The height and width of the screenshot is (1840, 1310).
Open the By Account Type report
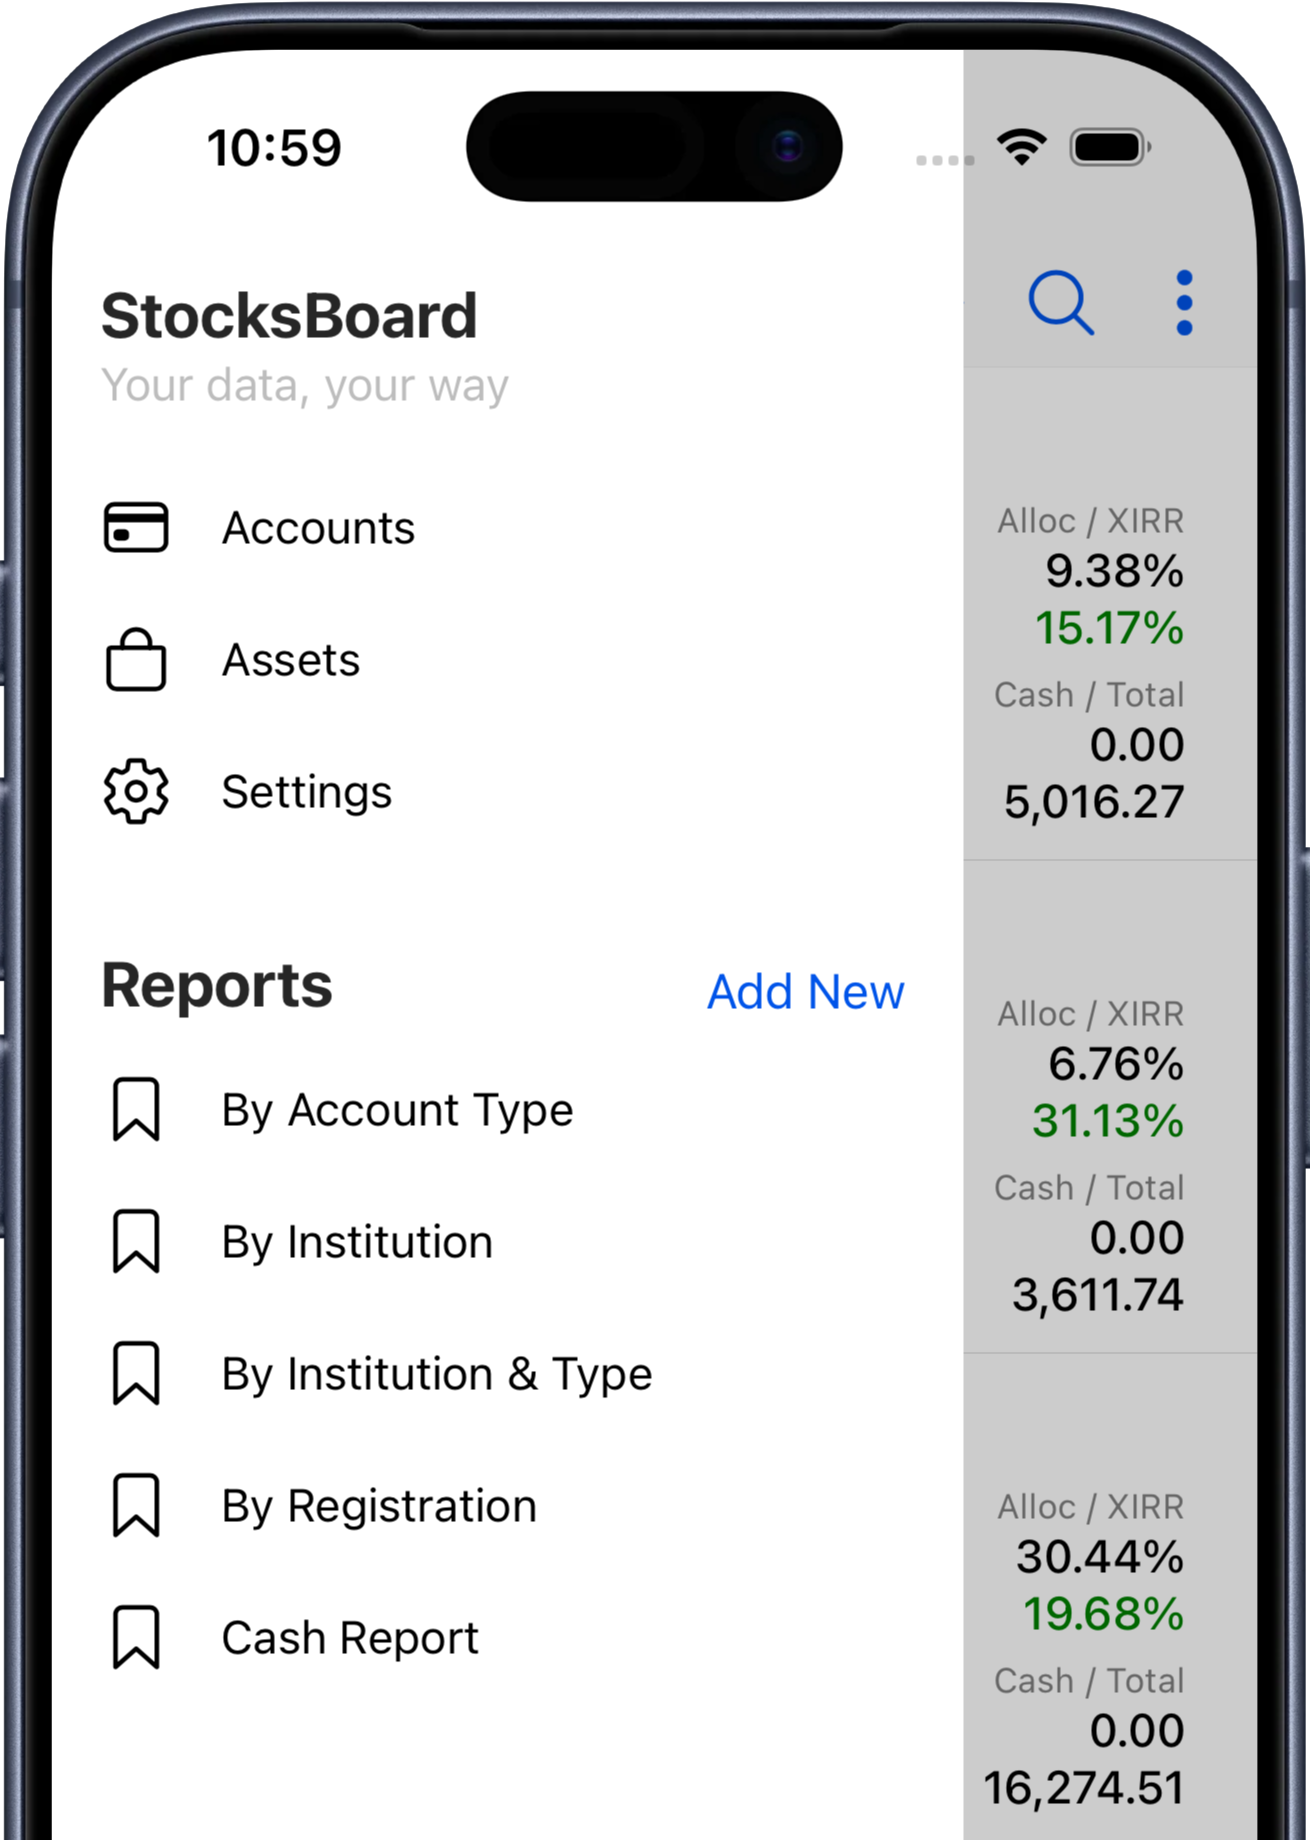[397, 1110]
